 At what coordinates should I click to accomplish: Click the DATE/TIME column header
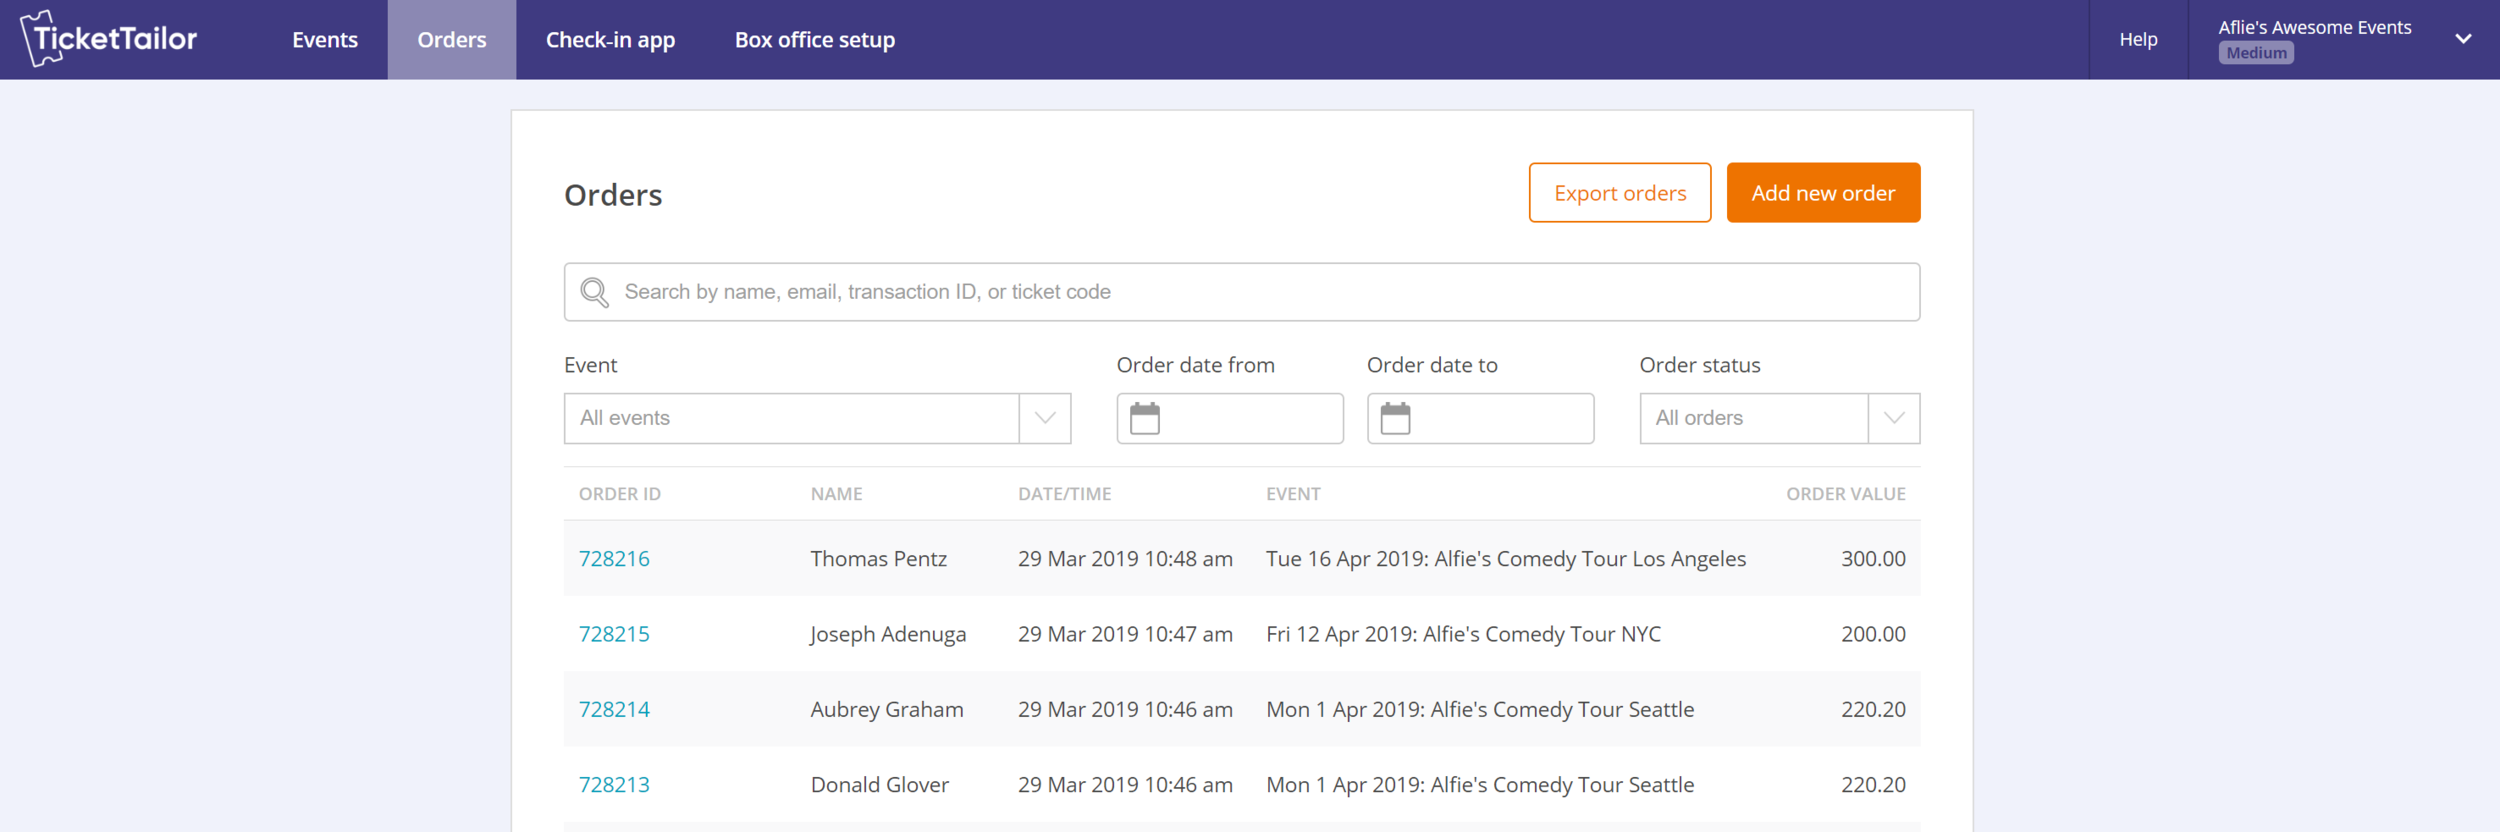click(x=1065, y=494)
